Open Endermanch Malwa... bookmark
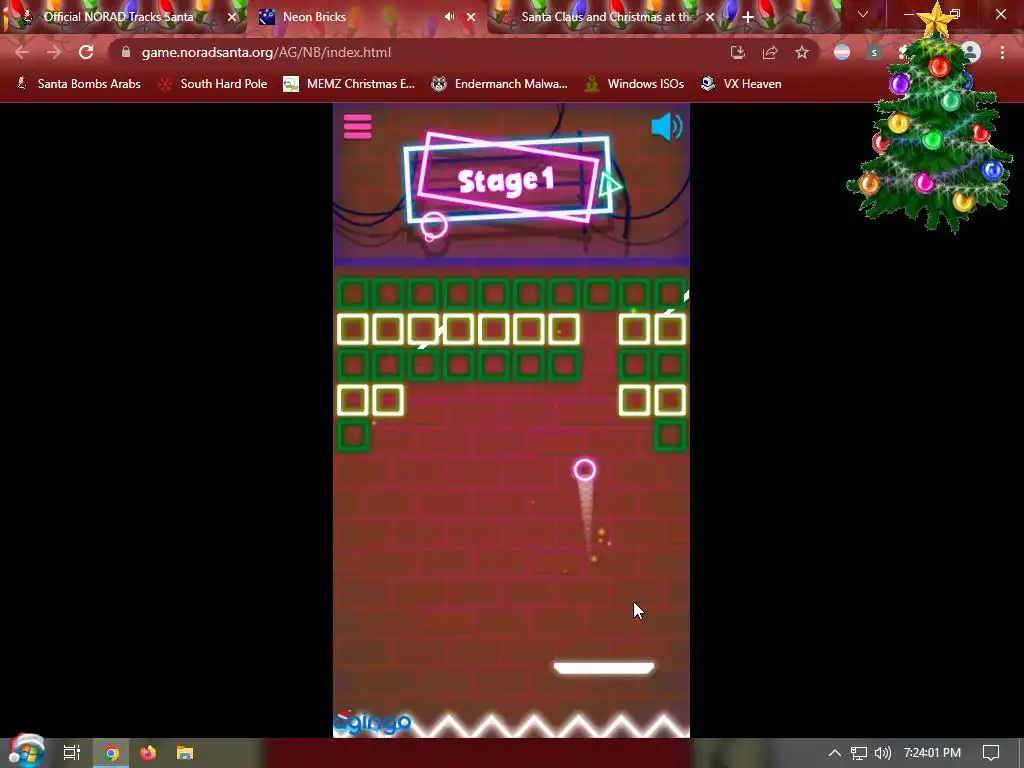The image size is (1024, 768). tap(499, 84)
